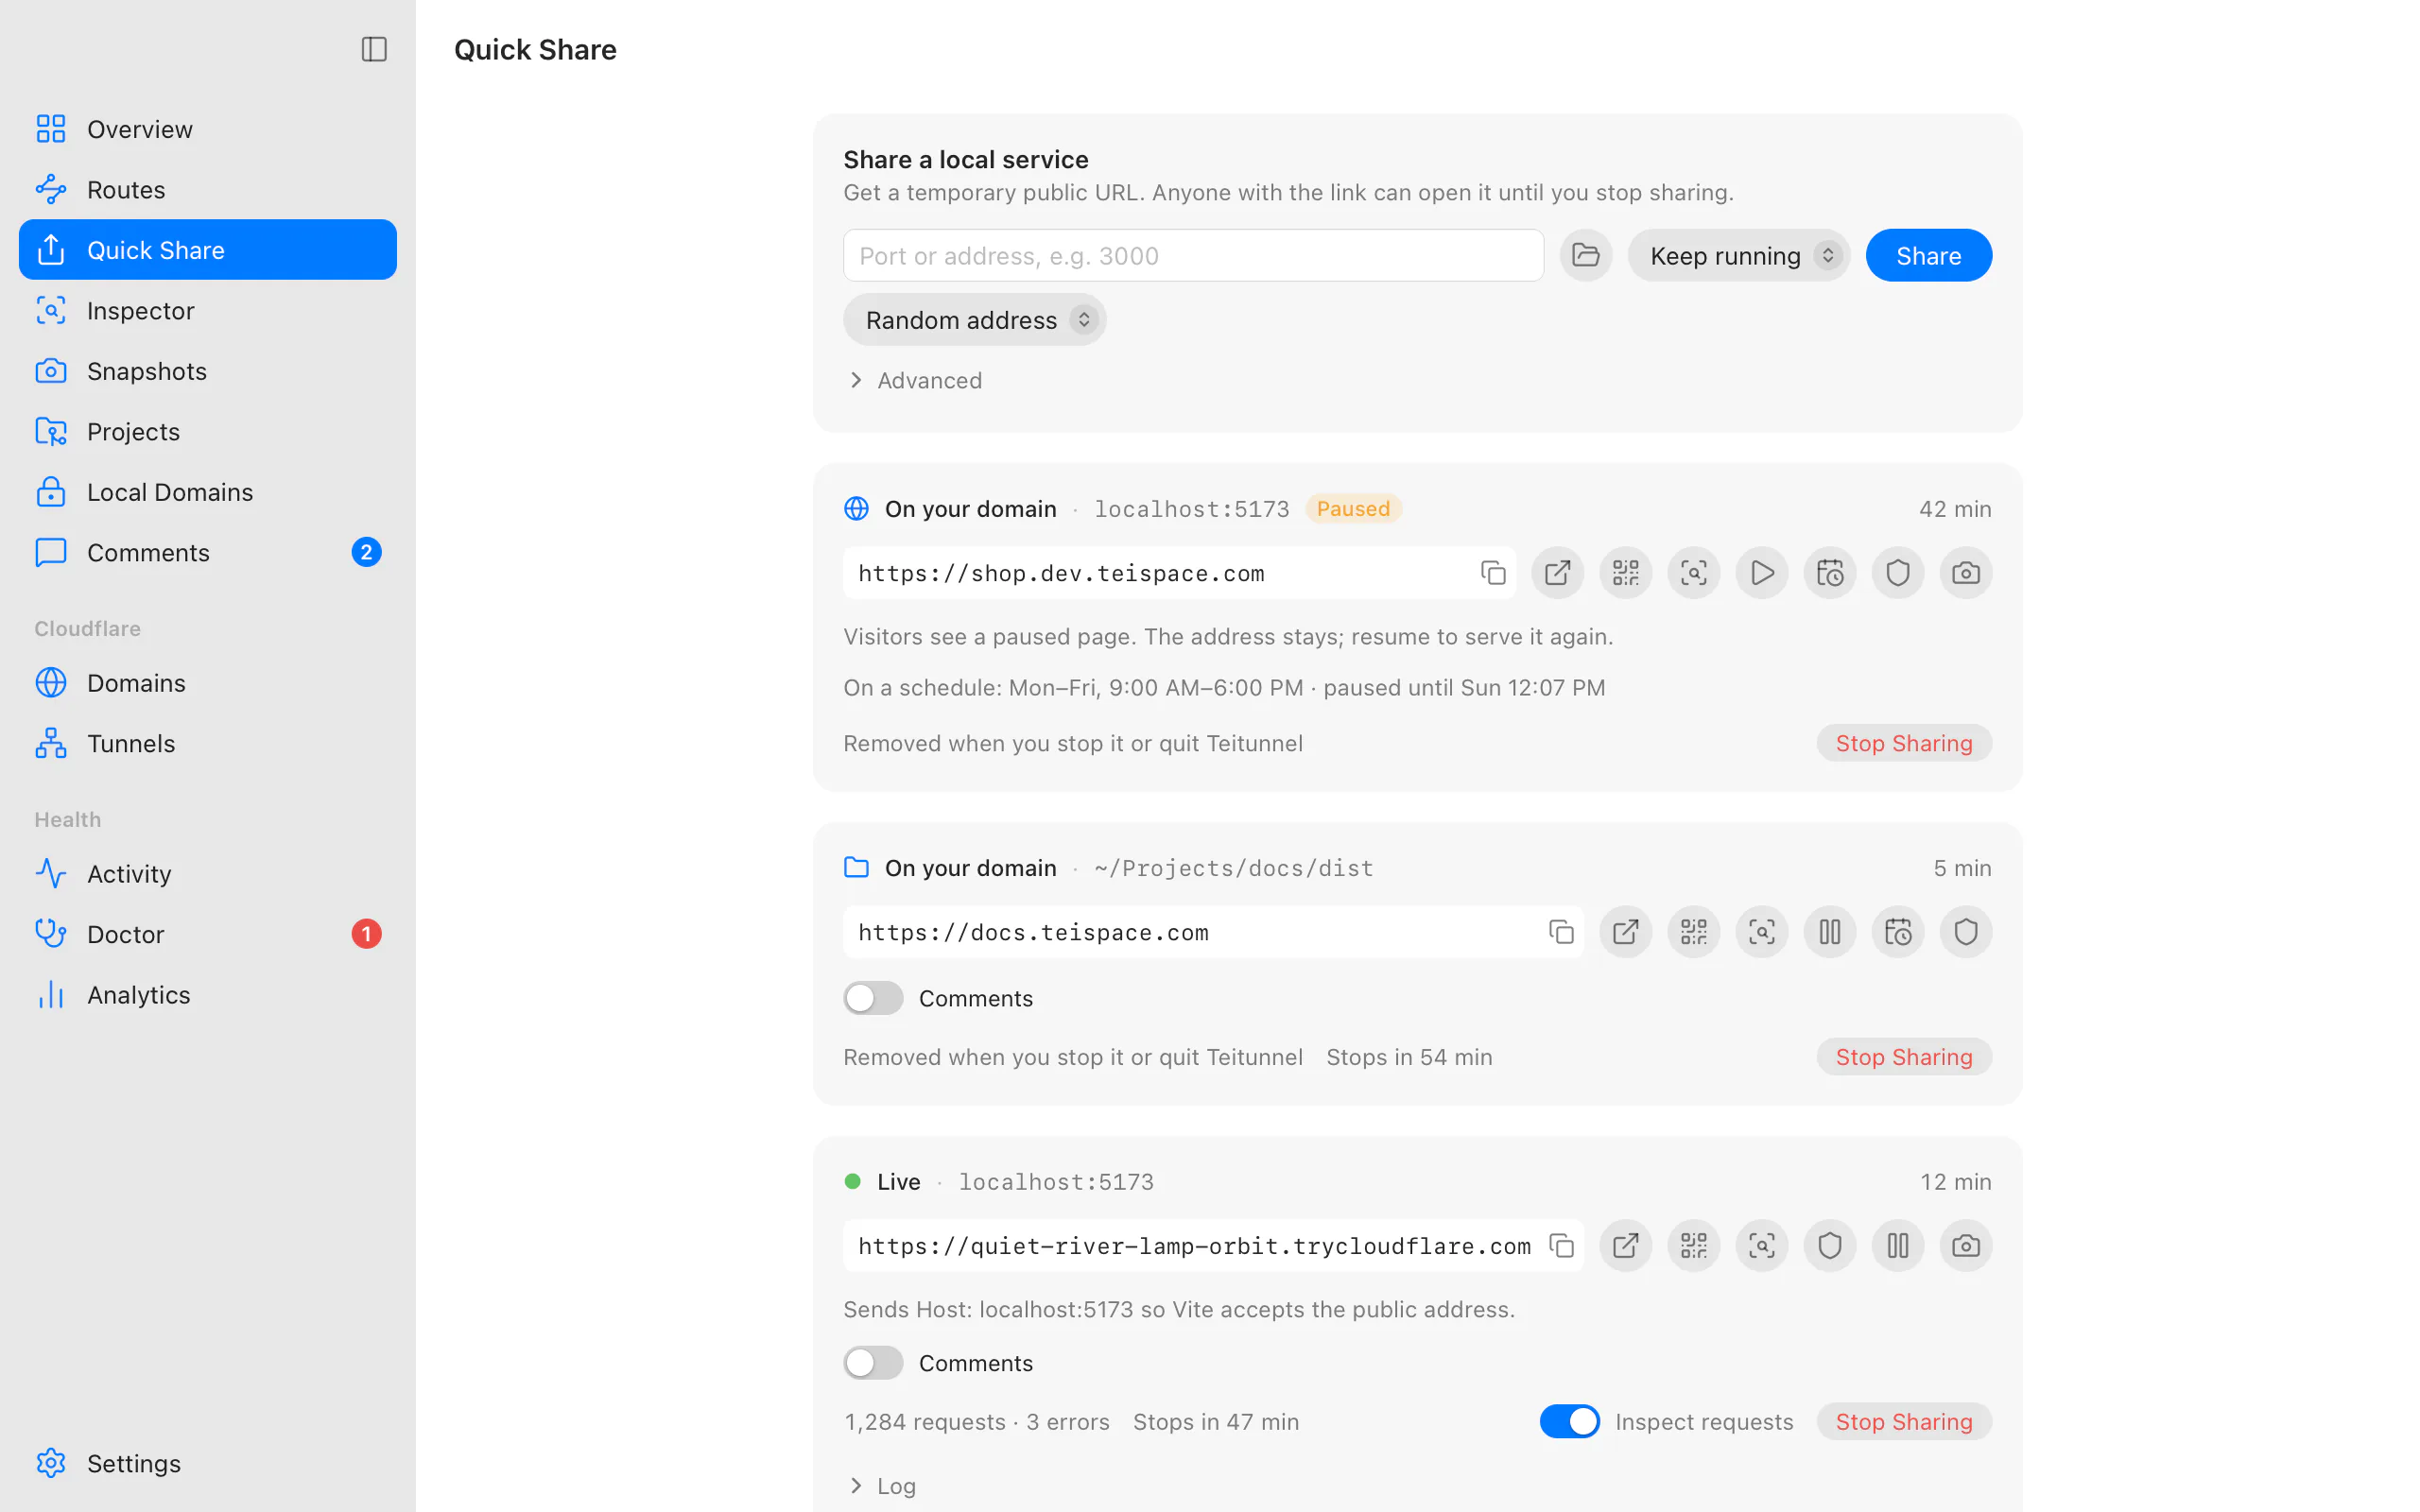Expand the Log section
Viewport: 2420px width, 1512px height.
pyautogui.click(x=881, y=1486)
